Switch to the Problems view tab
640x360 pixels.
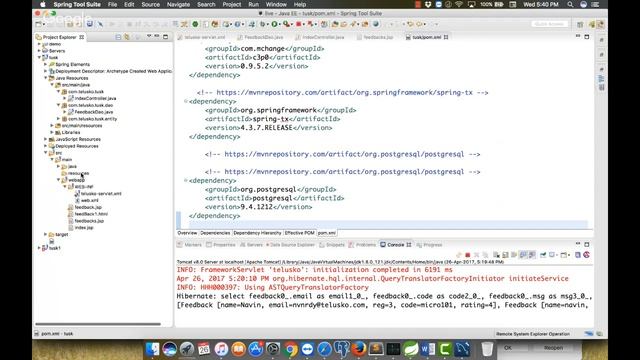362,245
